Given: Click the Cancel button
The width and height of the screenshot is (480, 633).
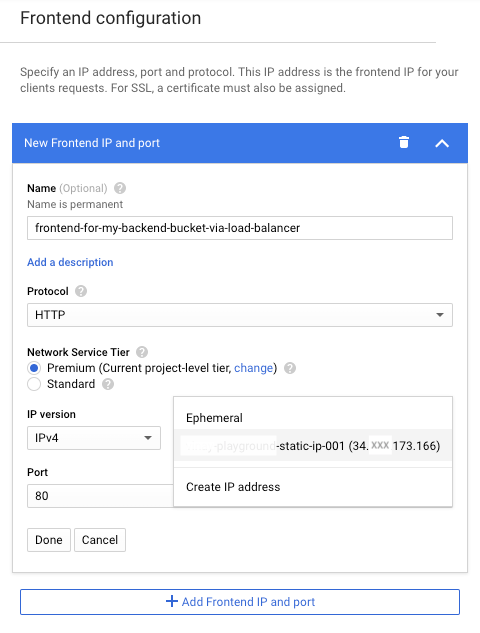Looking at the screenshot, I should tap(100, 540).
